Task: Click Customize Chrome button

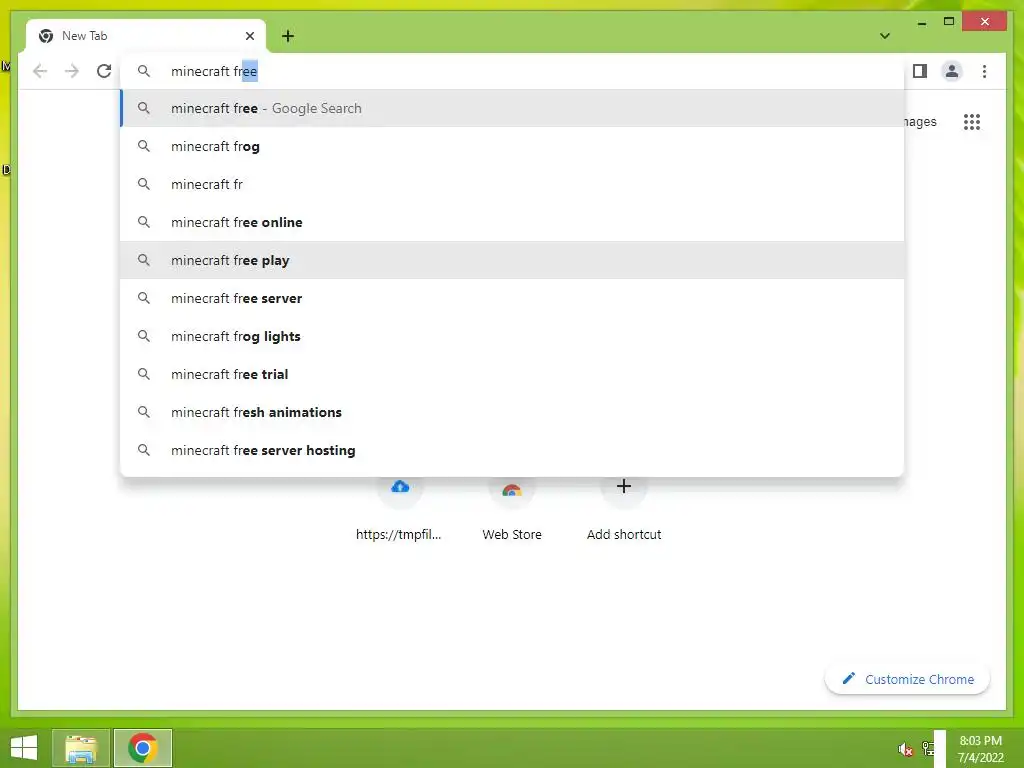Action: coord(907,679)
